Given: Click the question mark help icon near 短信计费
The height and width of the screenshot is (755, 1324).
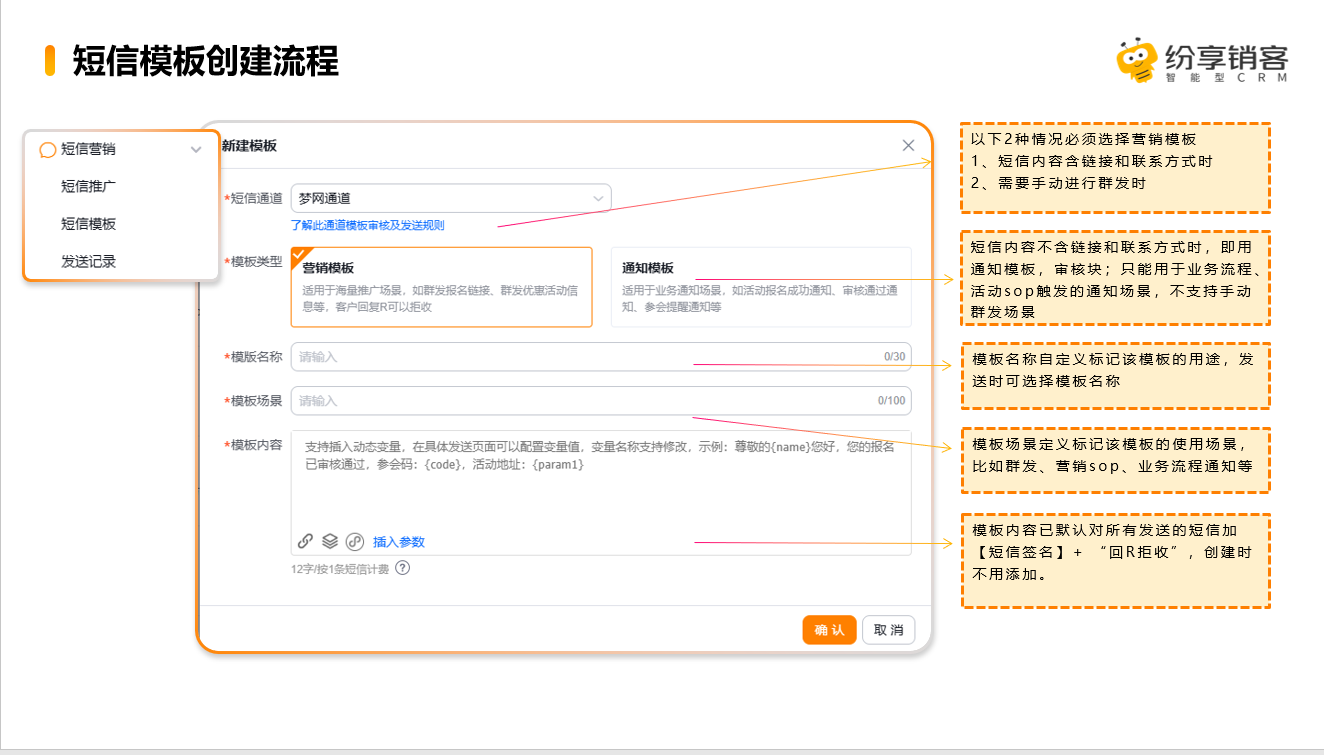Looking at the screenshot, I should pyautogui.click(x=402, y=568).
